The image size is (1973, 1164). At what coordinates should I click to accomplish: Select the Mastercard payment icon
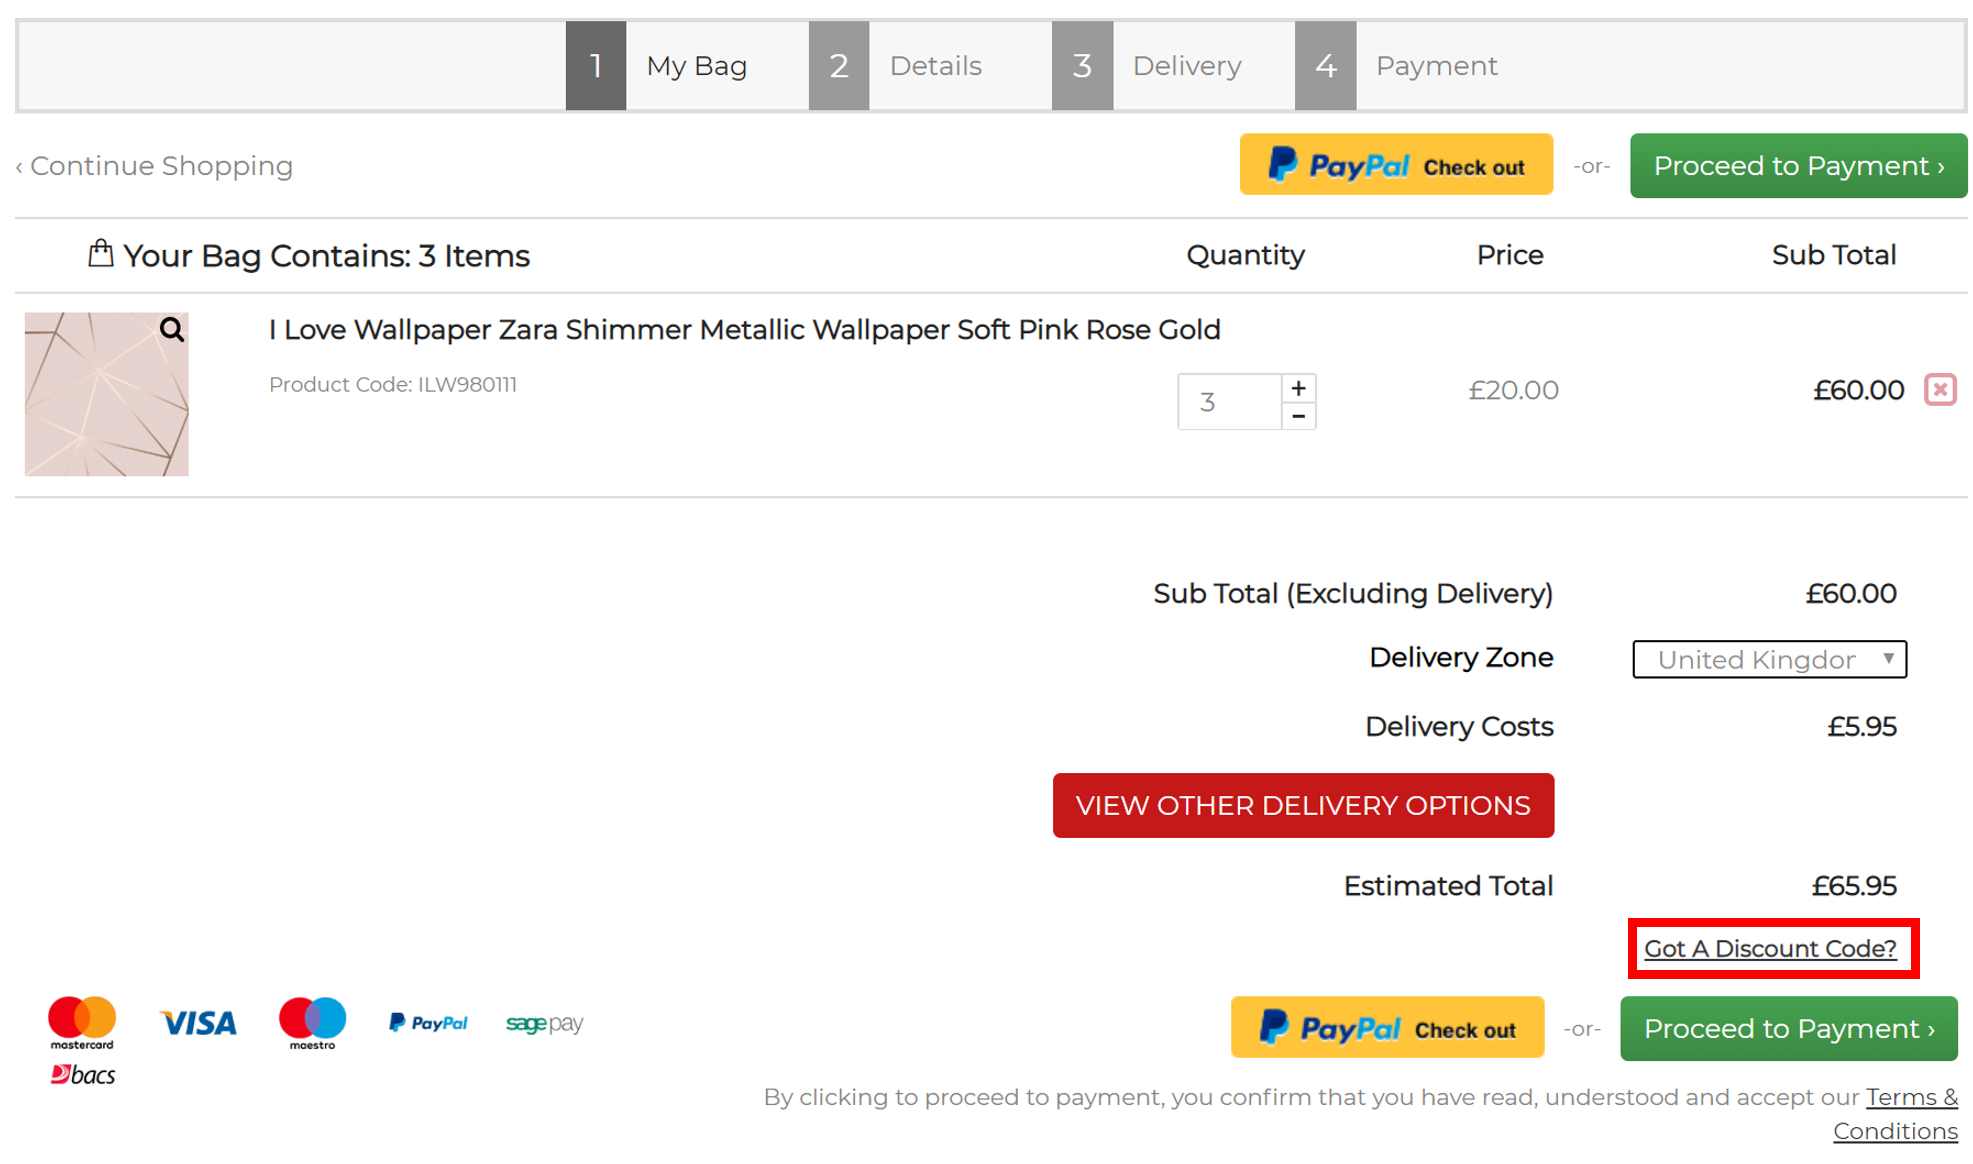(x=81, y=1018)
